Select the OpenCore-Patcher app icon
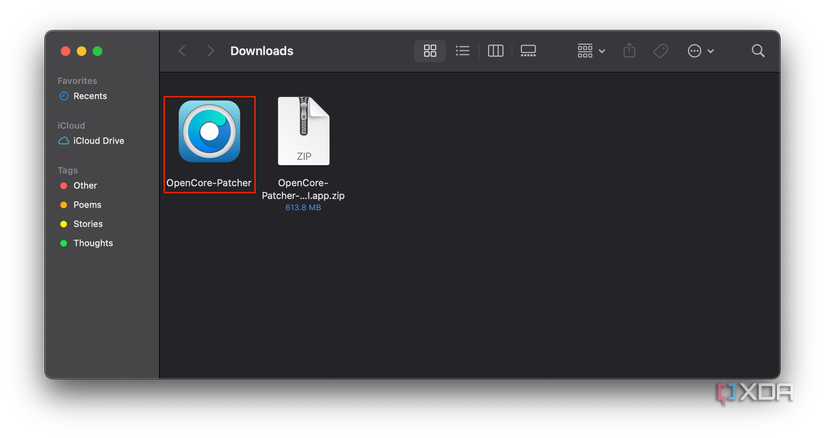825x438 pixels. 209,132
